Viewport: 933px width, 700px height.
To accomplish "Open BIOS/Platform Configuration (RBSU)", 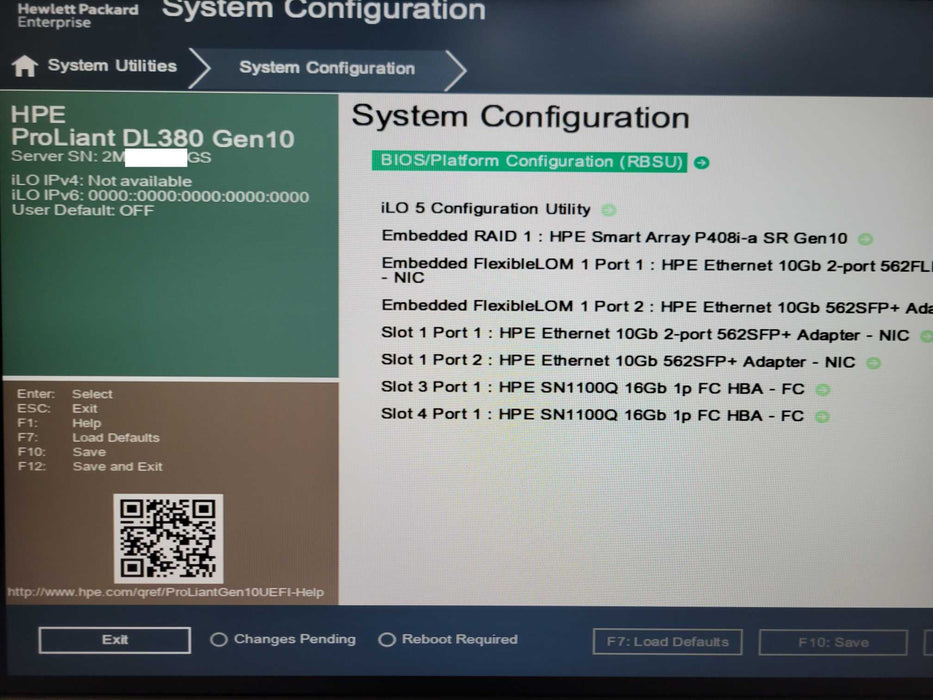I will click(x=529, y=161).
